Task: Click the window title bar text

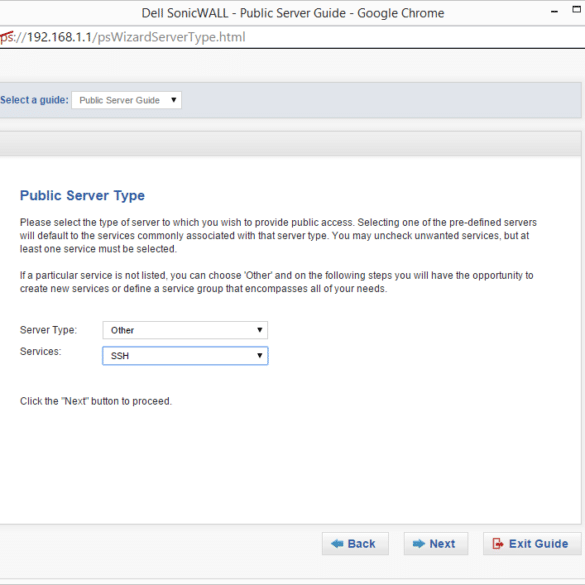Action: click(293, 13)
